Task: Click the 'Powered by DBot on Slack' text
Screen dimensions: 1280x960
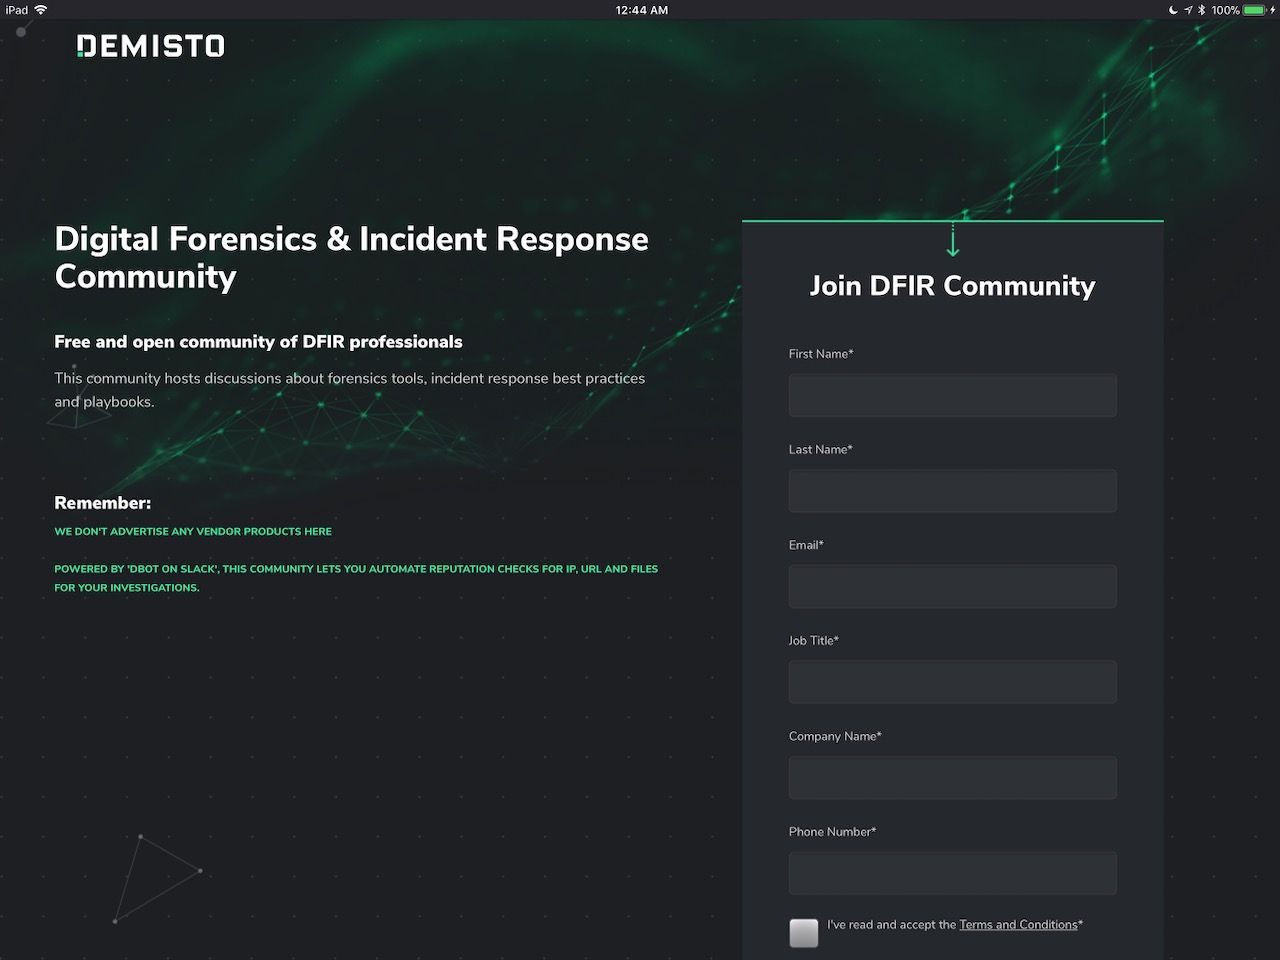Action: click(x=356, y=578)
